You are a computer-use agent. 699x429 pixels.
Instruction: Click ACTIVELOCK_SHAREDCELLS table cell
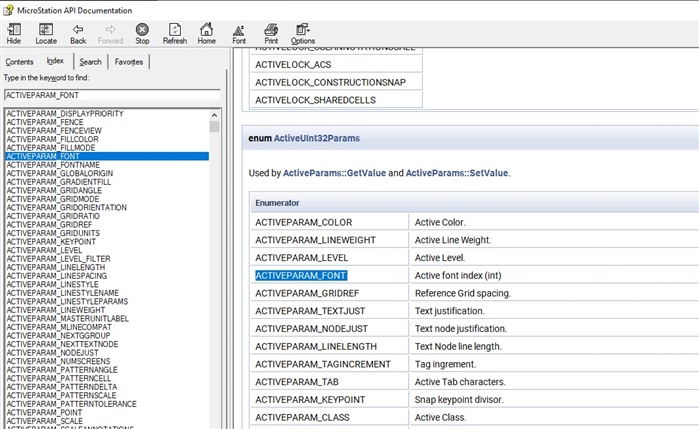pos(337,100)
